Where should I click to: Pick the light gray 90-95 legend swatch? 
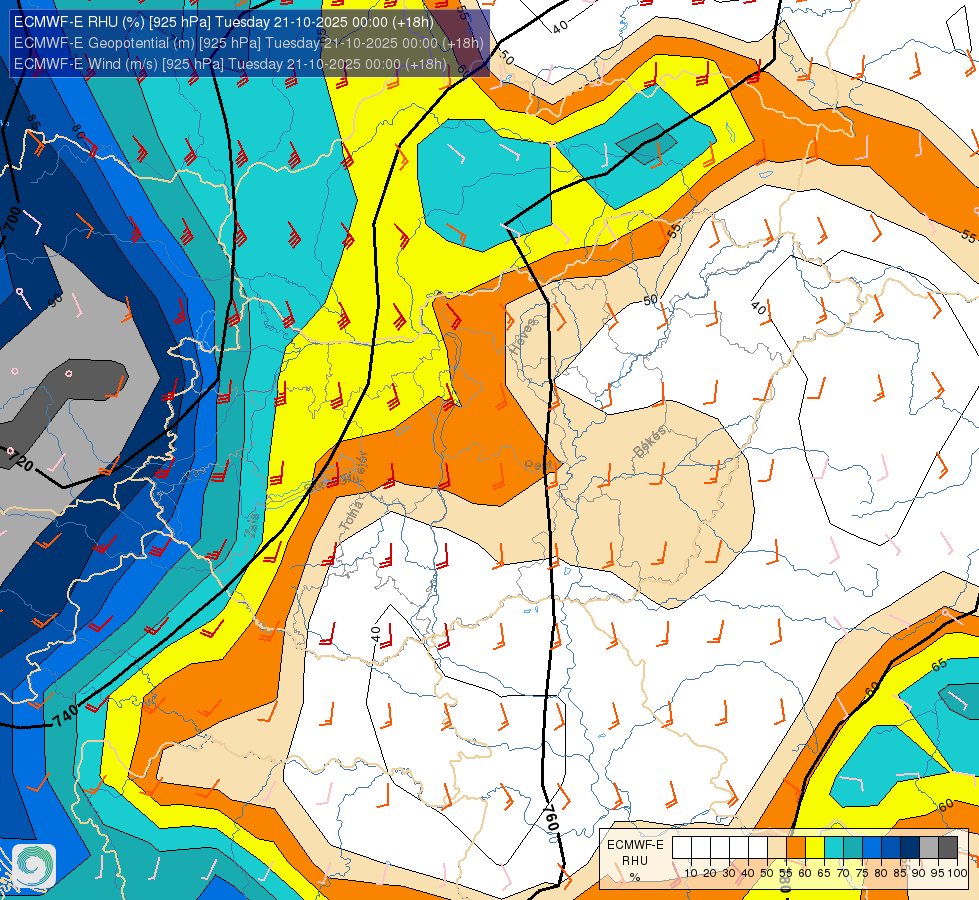(929, 849)
